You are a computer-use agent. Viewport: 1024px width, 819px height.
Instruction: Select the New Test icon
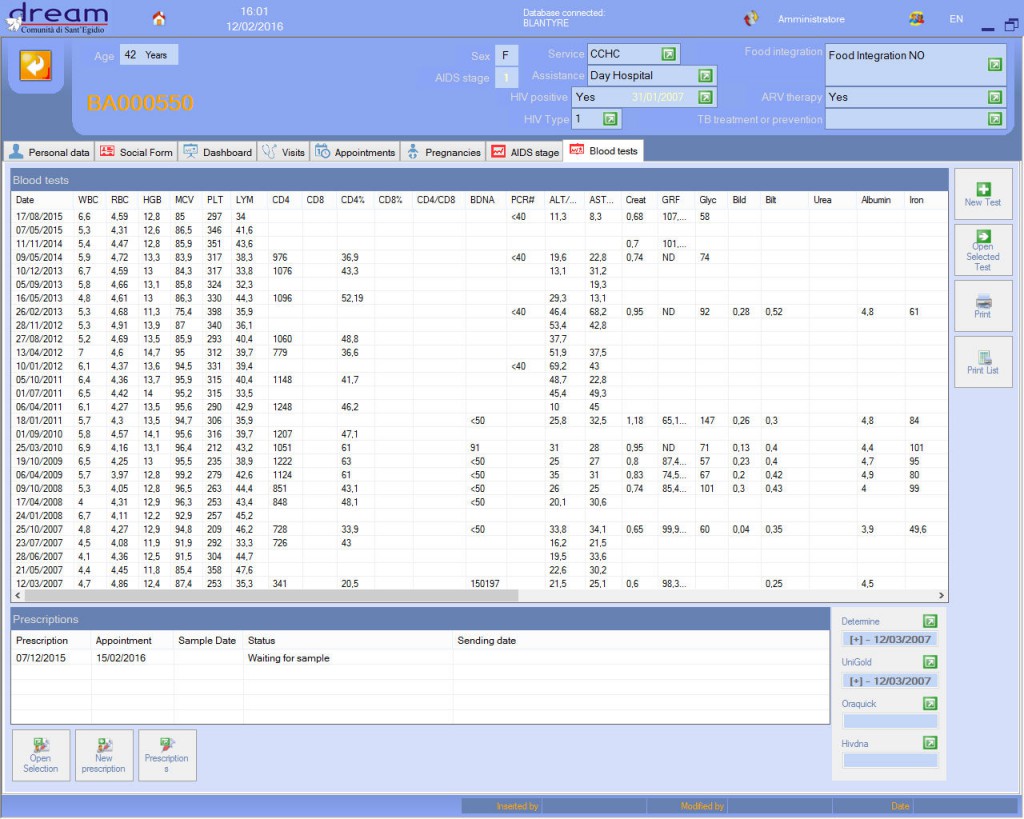tap(983, 193)
